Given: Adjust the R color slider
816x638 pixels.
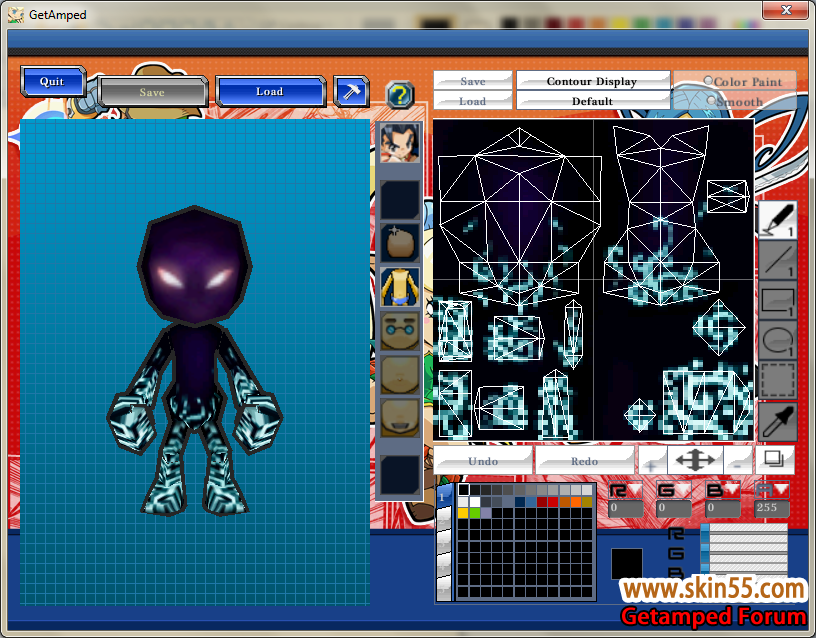Looking at the screenshot, I should click(x=744, y=533).
